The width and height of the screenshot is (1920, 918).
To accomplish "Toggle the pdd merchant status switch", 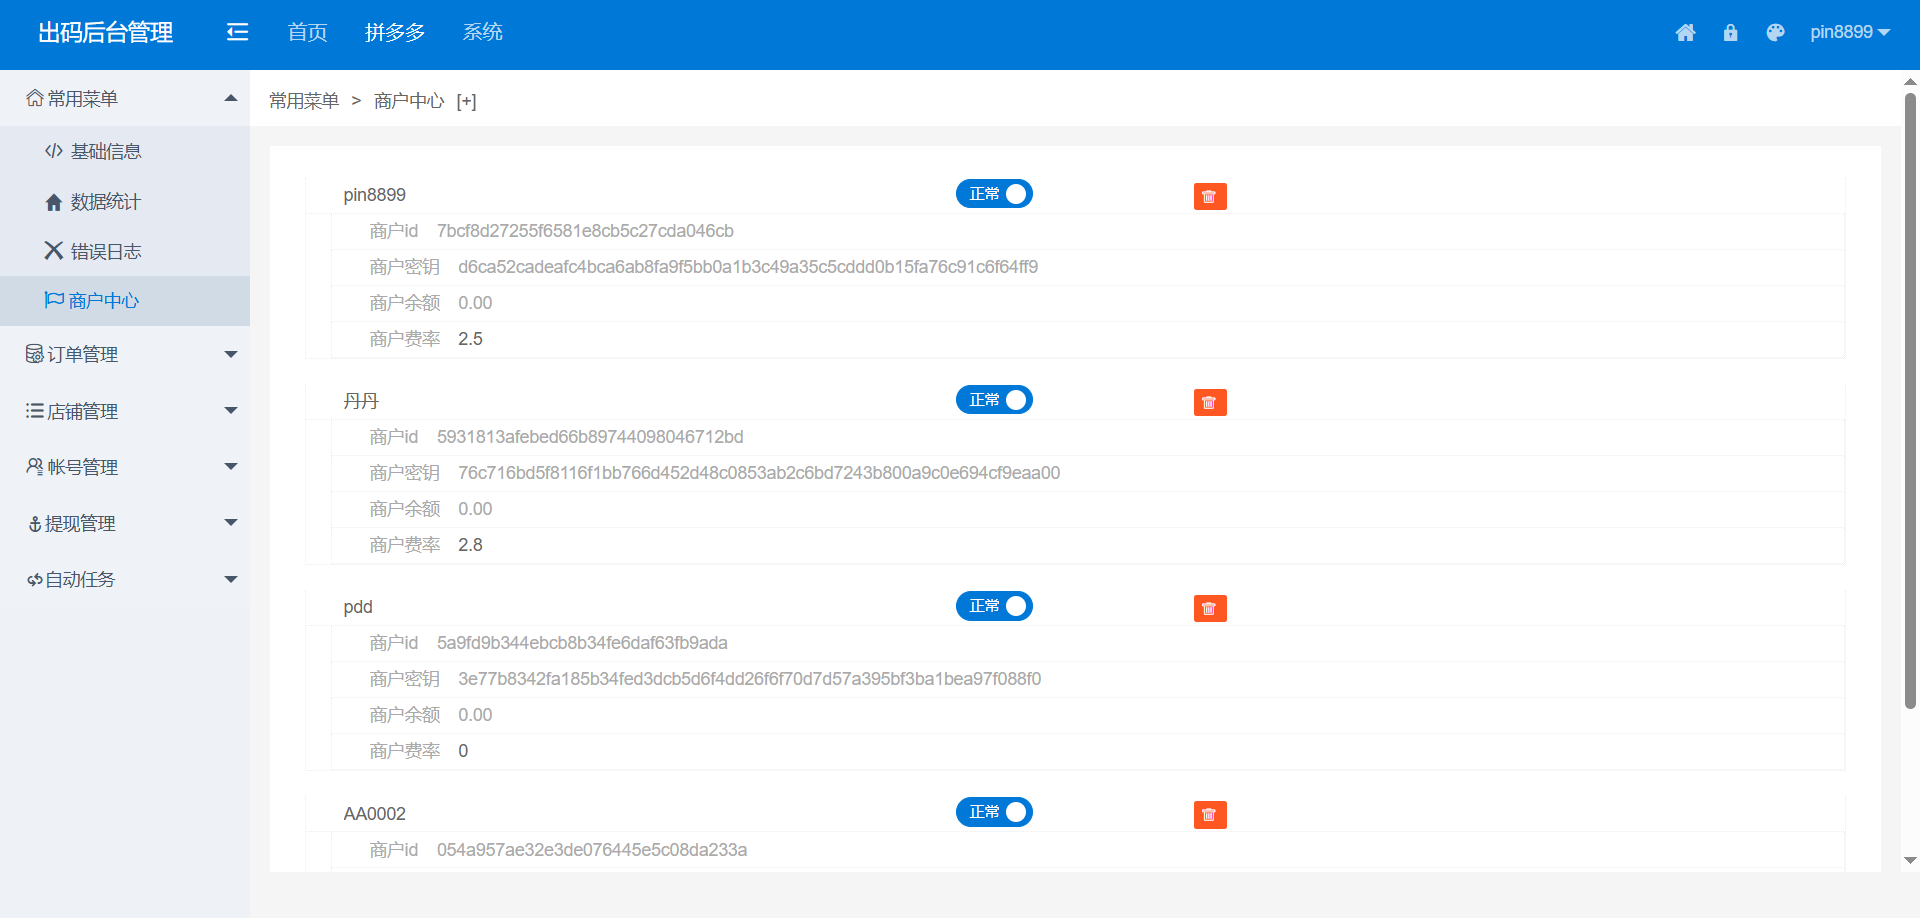I will [x=994, y=606].
